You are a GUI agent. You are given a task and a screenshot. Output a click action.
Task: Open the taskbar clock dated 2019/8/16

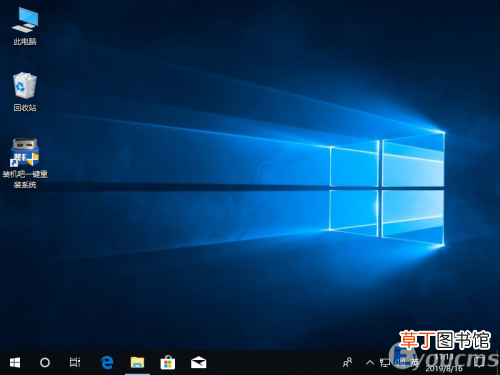click(x=444, y=363)
